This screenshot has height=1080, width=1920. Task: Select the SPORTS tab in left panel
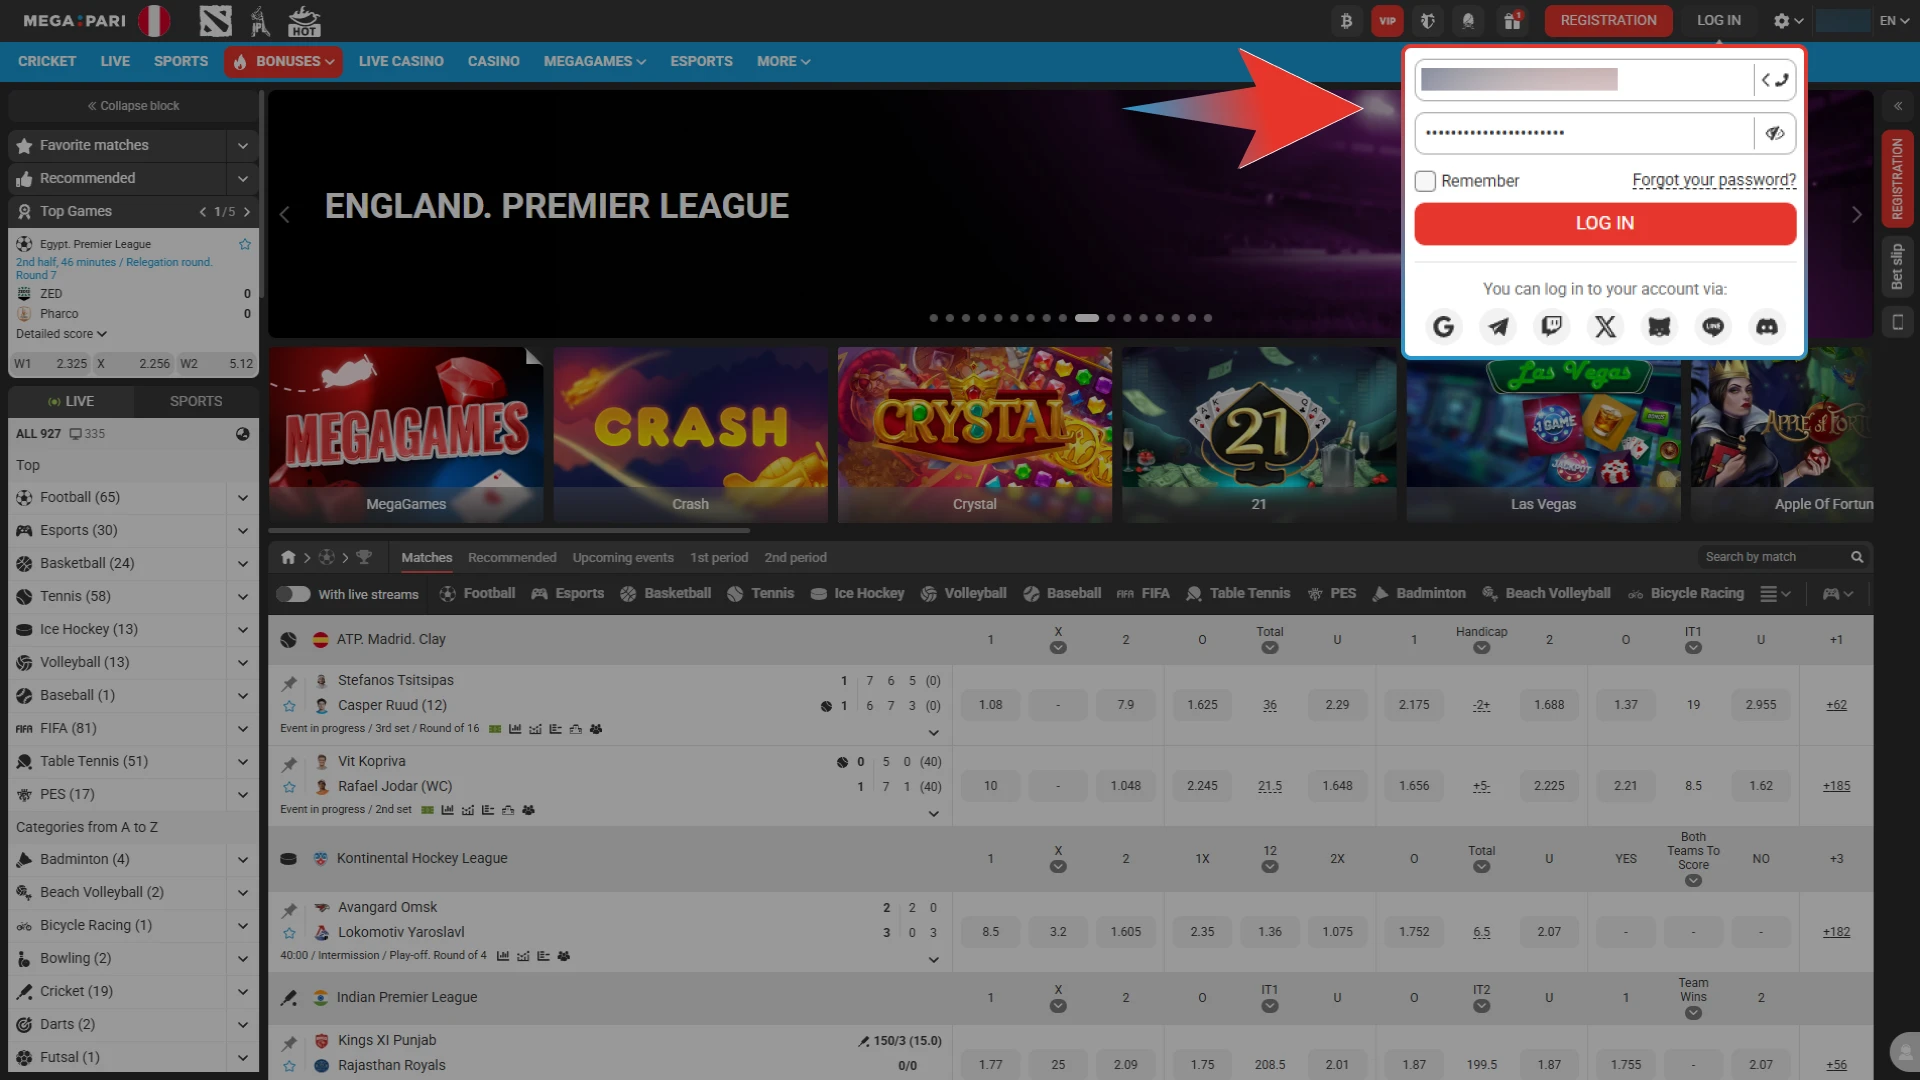(196, 401)
